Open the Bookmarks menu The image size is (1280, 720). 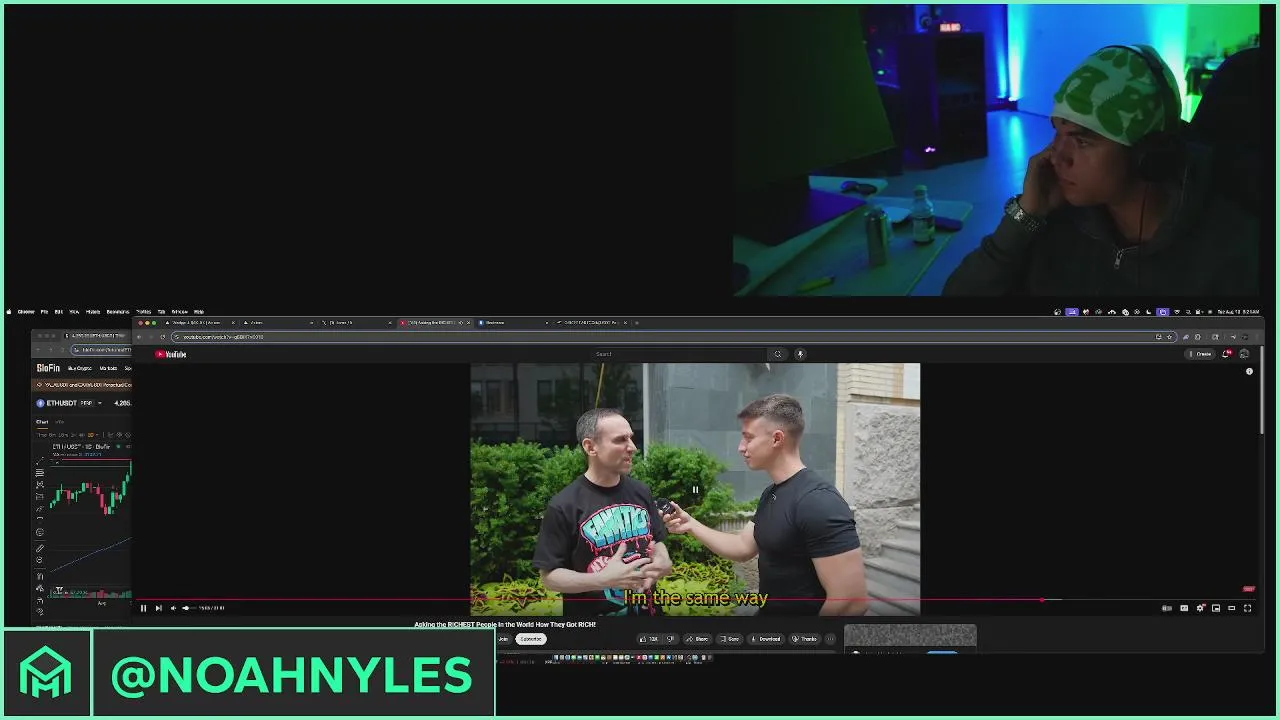coord(118,312)
